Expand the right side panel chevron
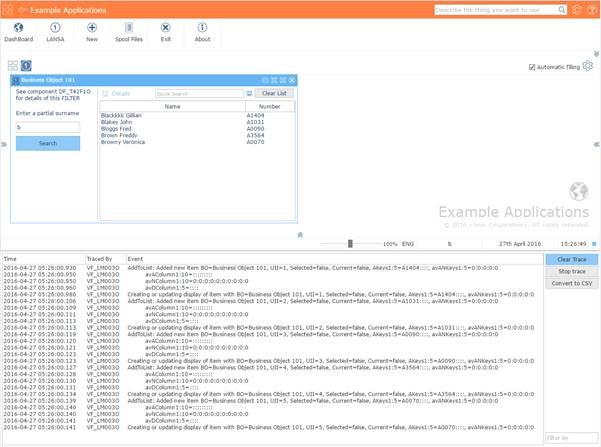Viewport: 601px width, 447px height. point(596,145)
